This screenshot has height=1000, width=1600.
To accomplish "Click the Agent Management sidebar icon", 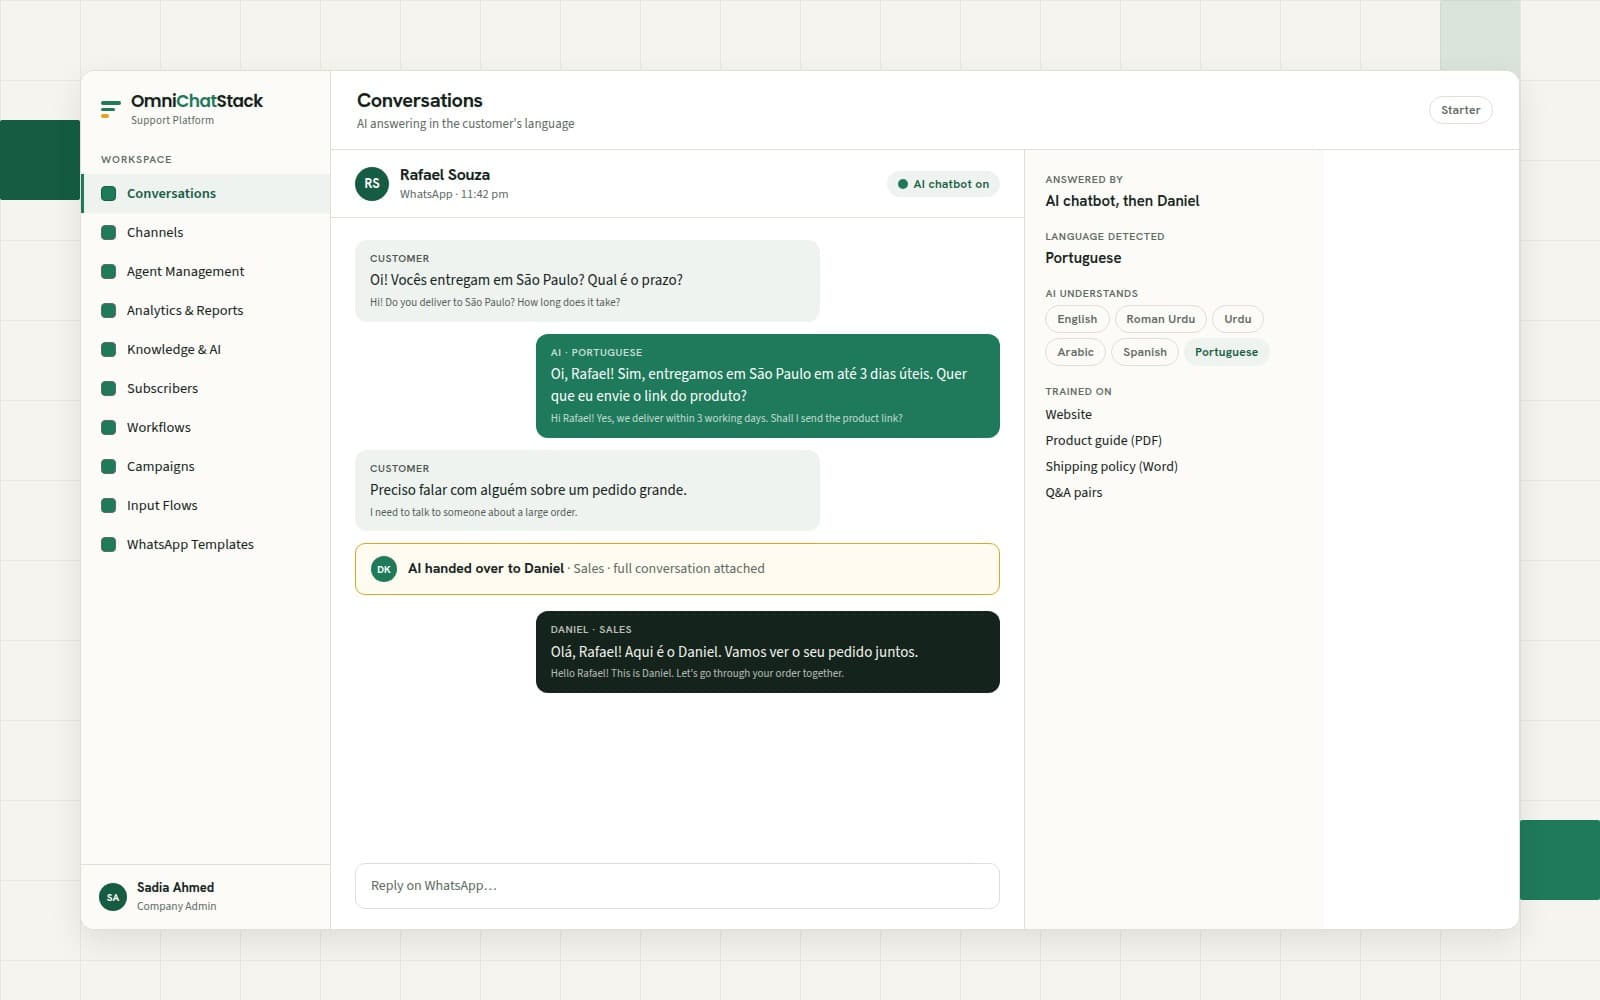I will pyautogui.click(x=109, y=271).
